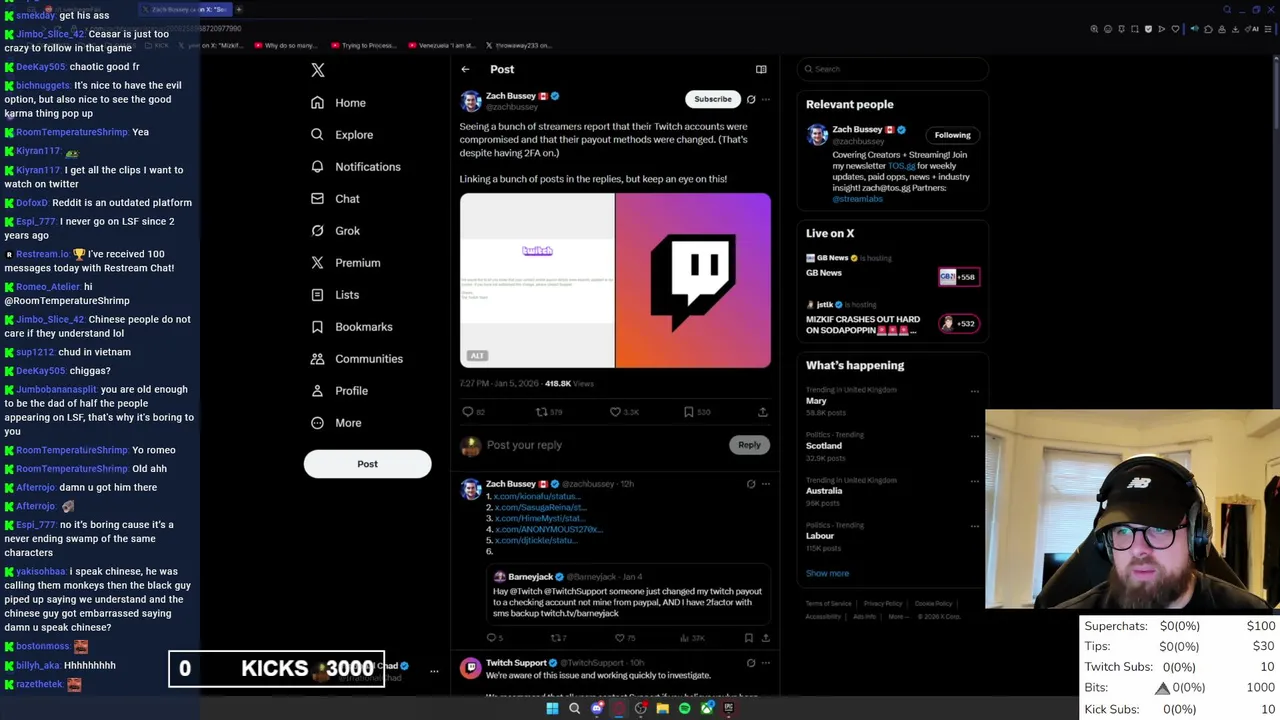
Task: Open the Twitch logo gradient image
Action: [693, 281]
